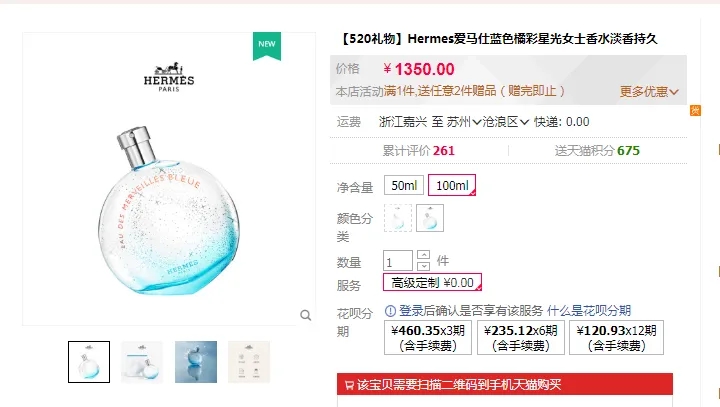Click the info icon beside 花呗 login notice

(390, 311)
